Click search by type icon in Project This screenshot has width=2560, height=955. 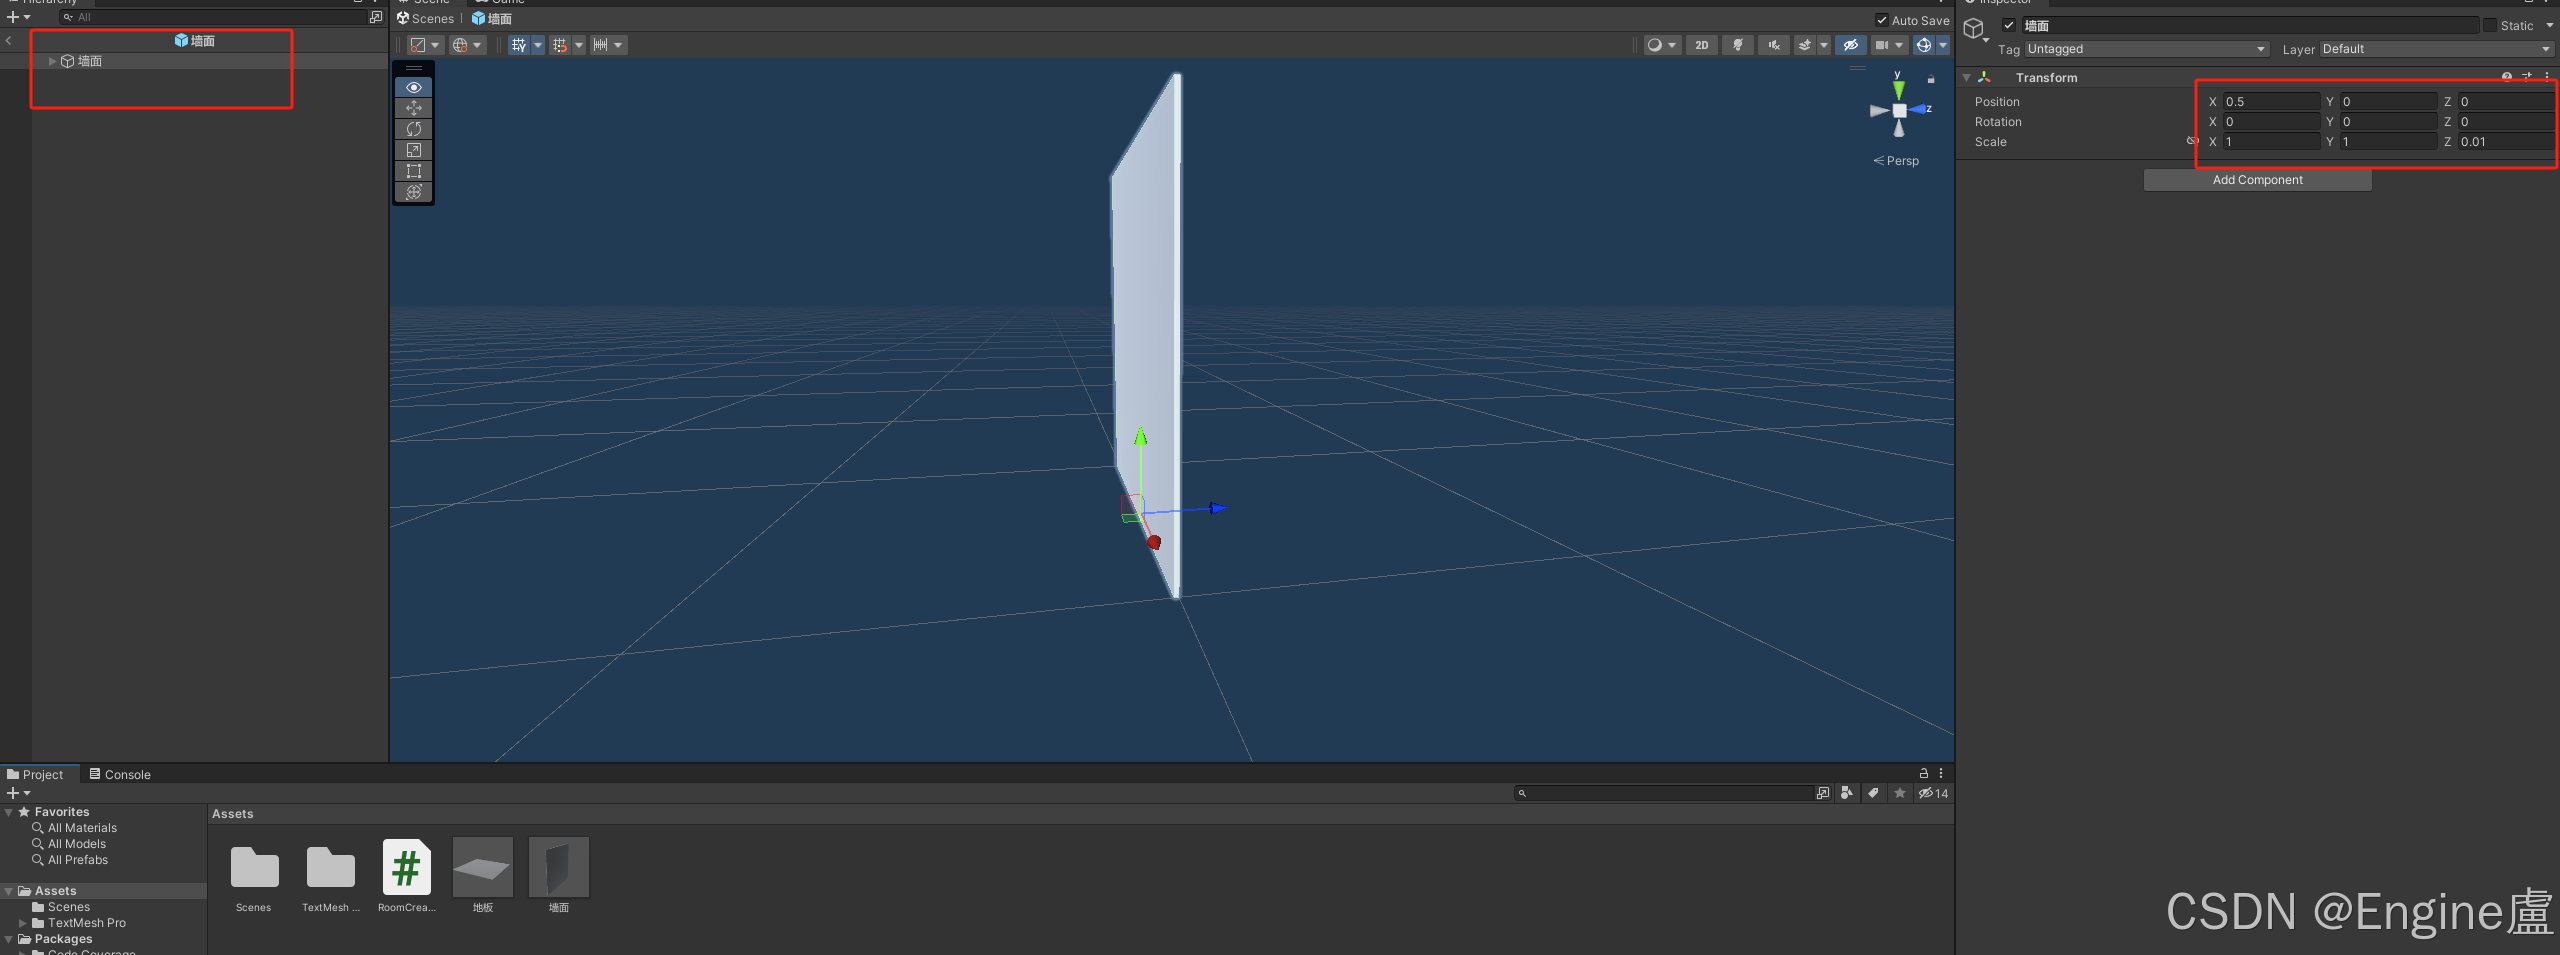click(x=1846, y=793)
